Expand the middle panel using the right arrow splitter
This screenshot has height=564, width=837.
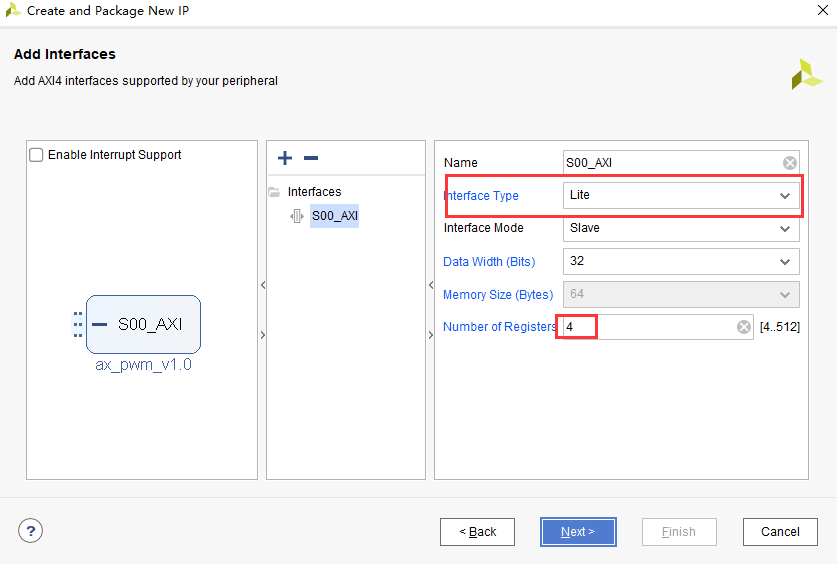tap(431, 335)
